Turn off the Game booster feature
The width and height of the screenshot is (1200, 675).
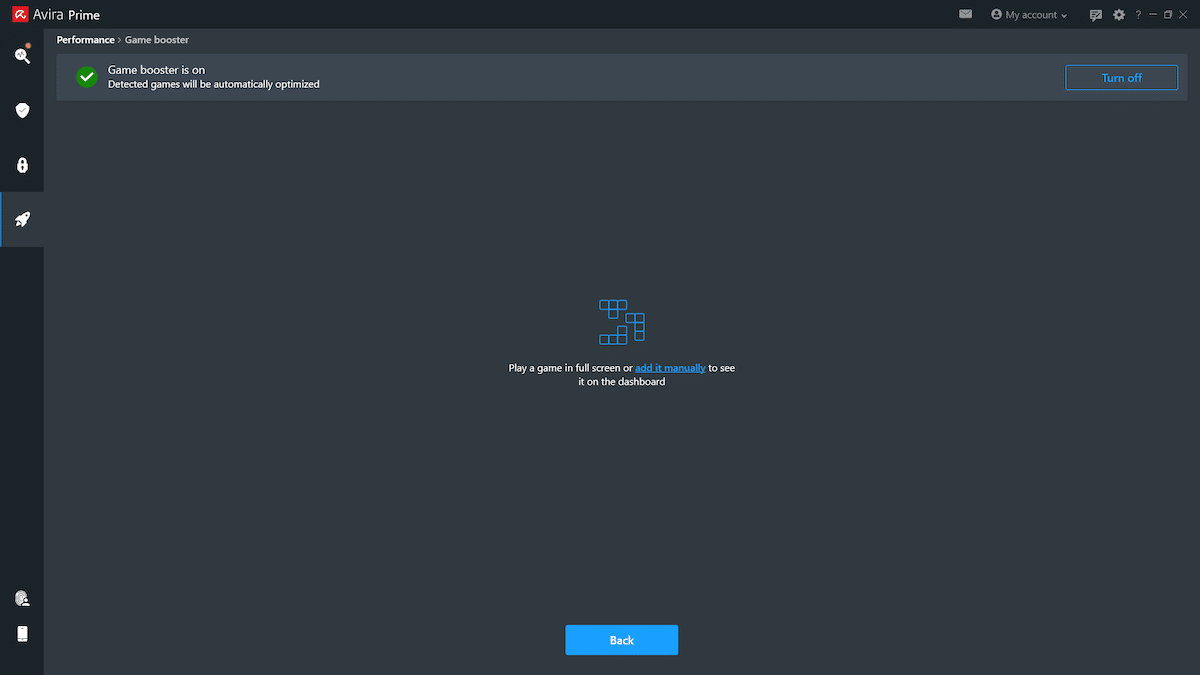click(x=1121, y=77)
